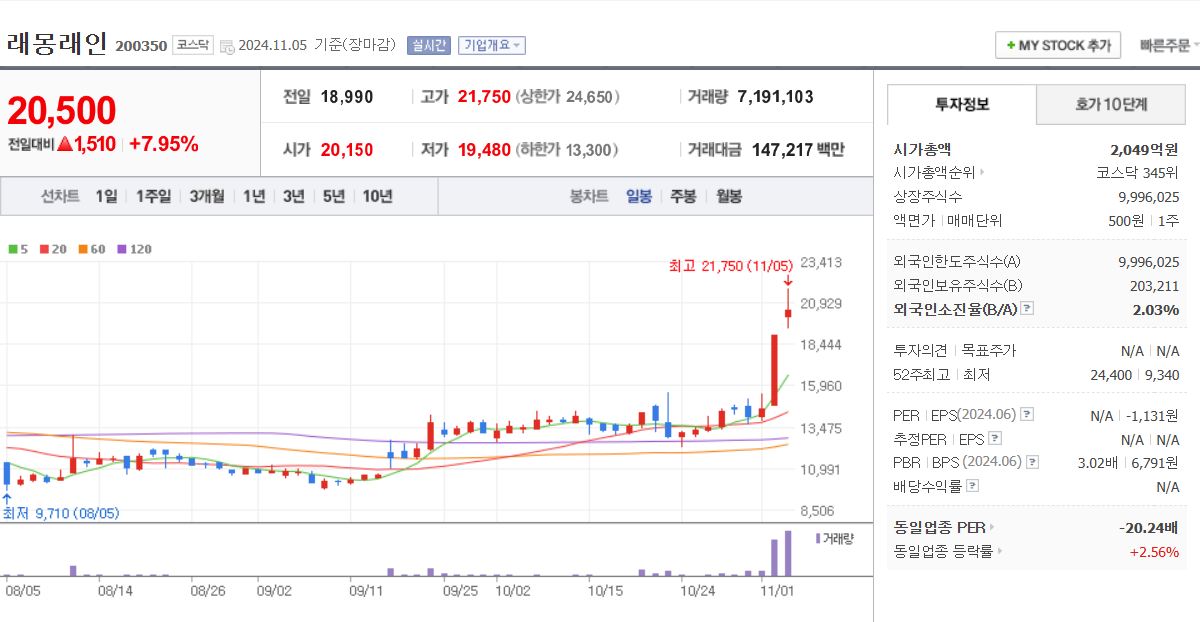The width and height of the screenshot is (1201, 622).
Task: Click the orange 60-day moving average legend
Action: [x=92, y=249]
